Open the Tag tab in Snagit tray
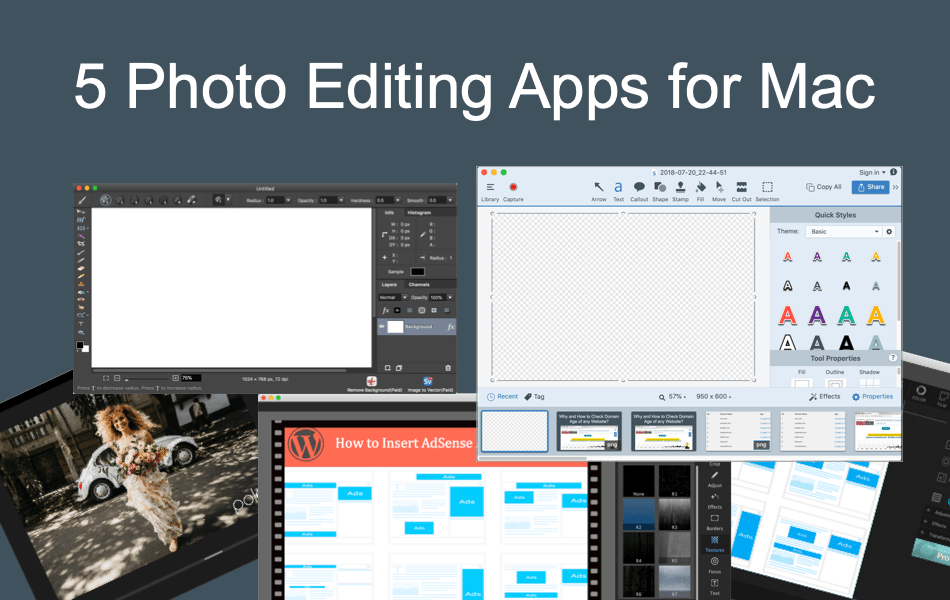 pos(534,396)
